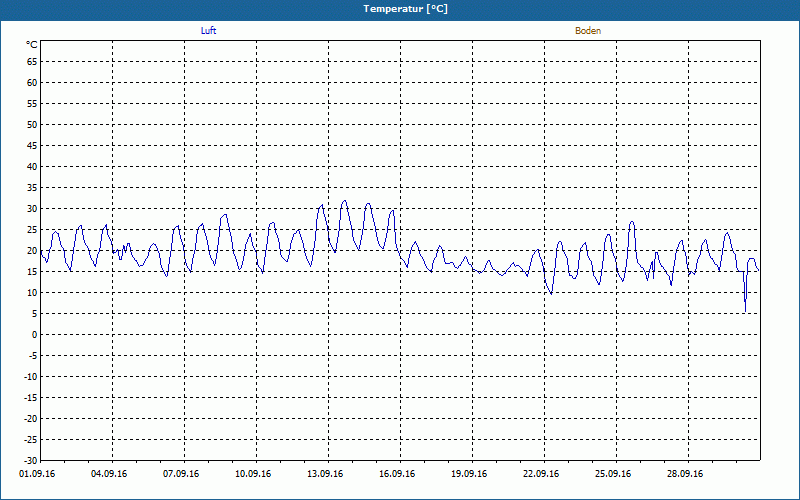Click the 10 y-axis label
800x500 pixels.
(32, 293)
